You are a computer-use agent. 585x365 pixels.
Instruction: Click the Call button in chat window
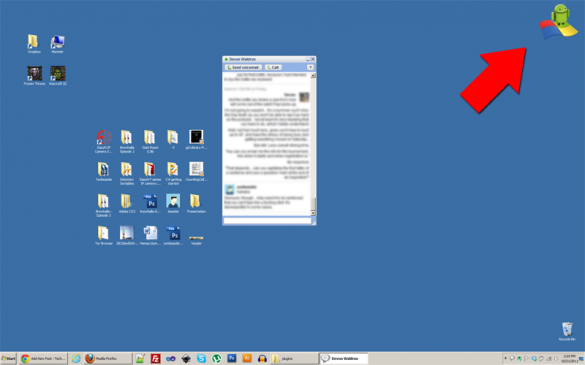pos(273,68)
